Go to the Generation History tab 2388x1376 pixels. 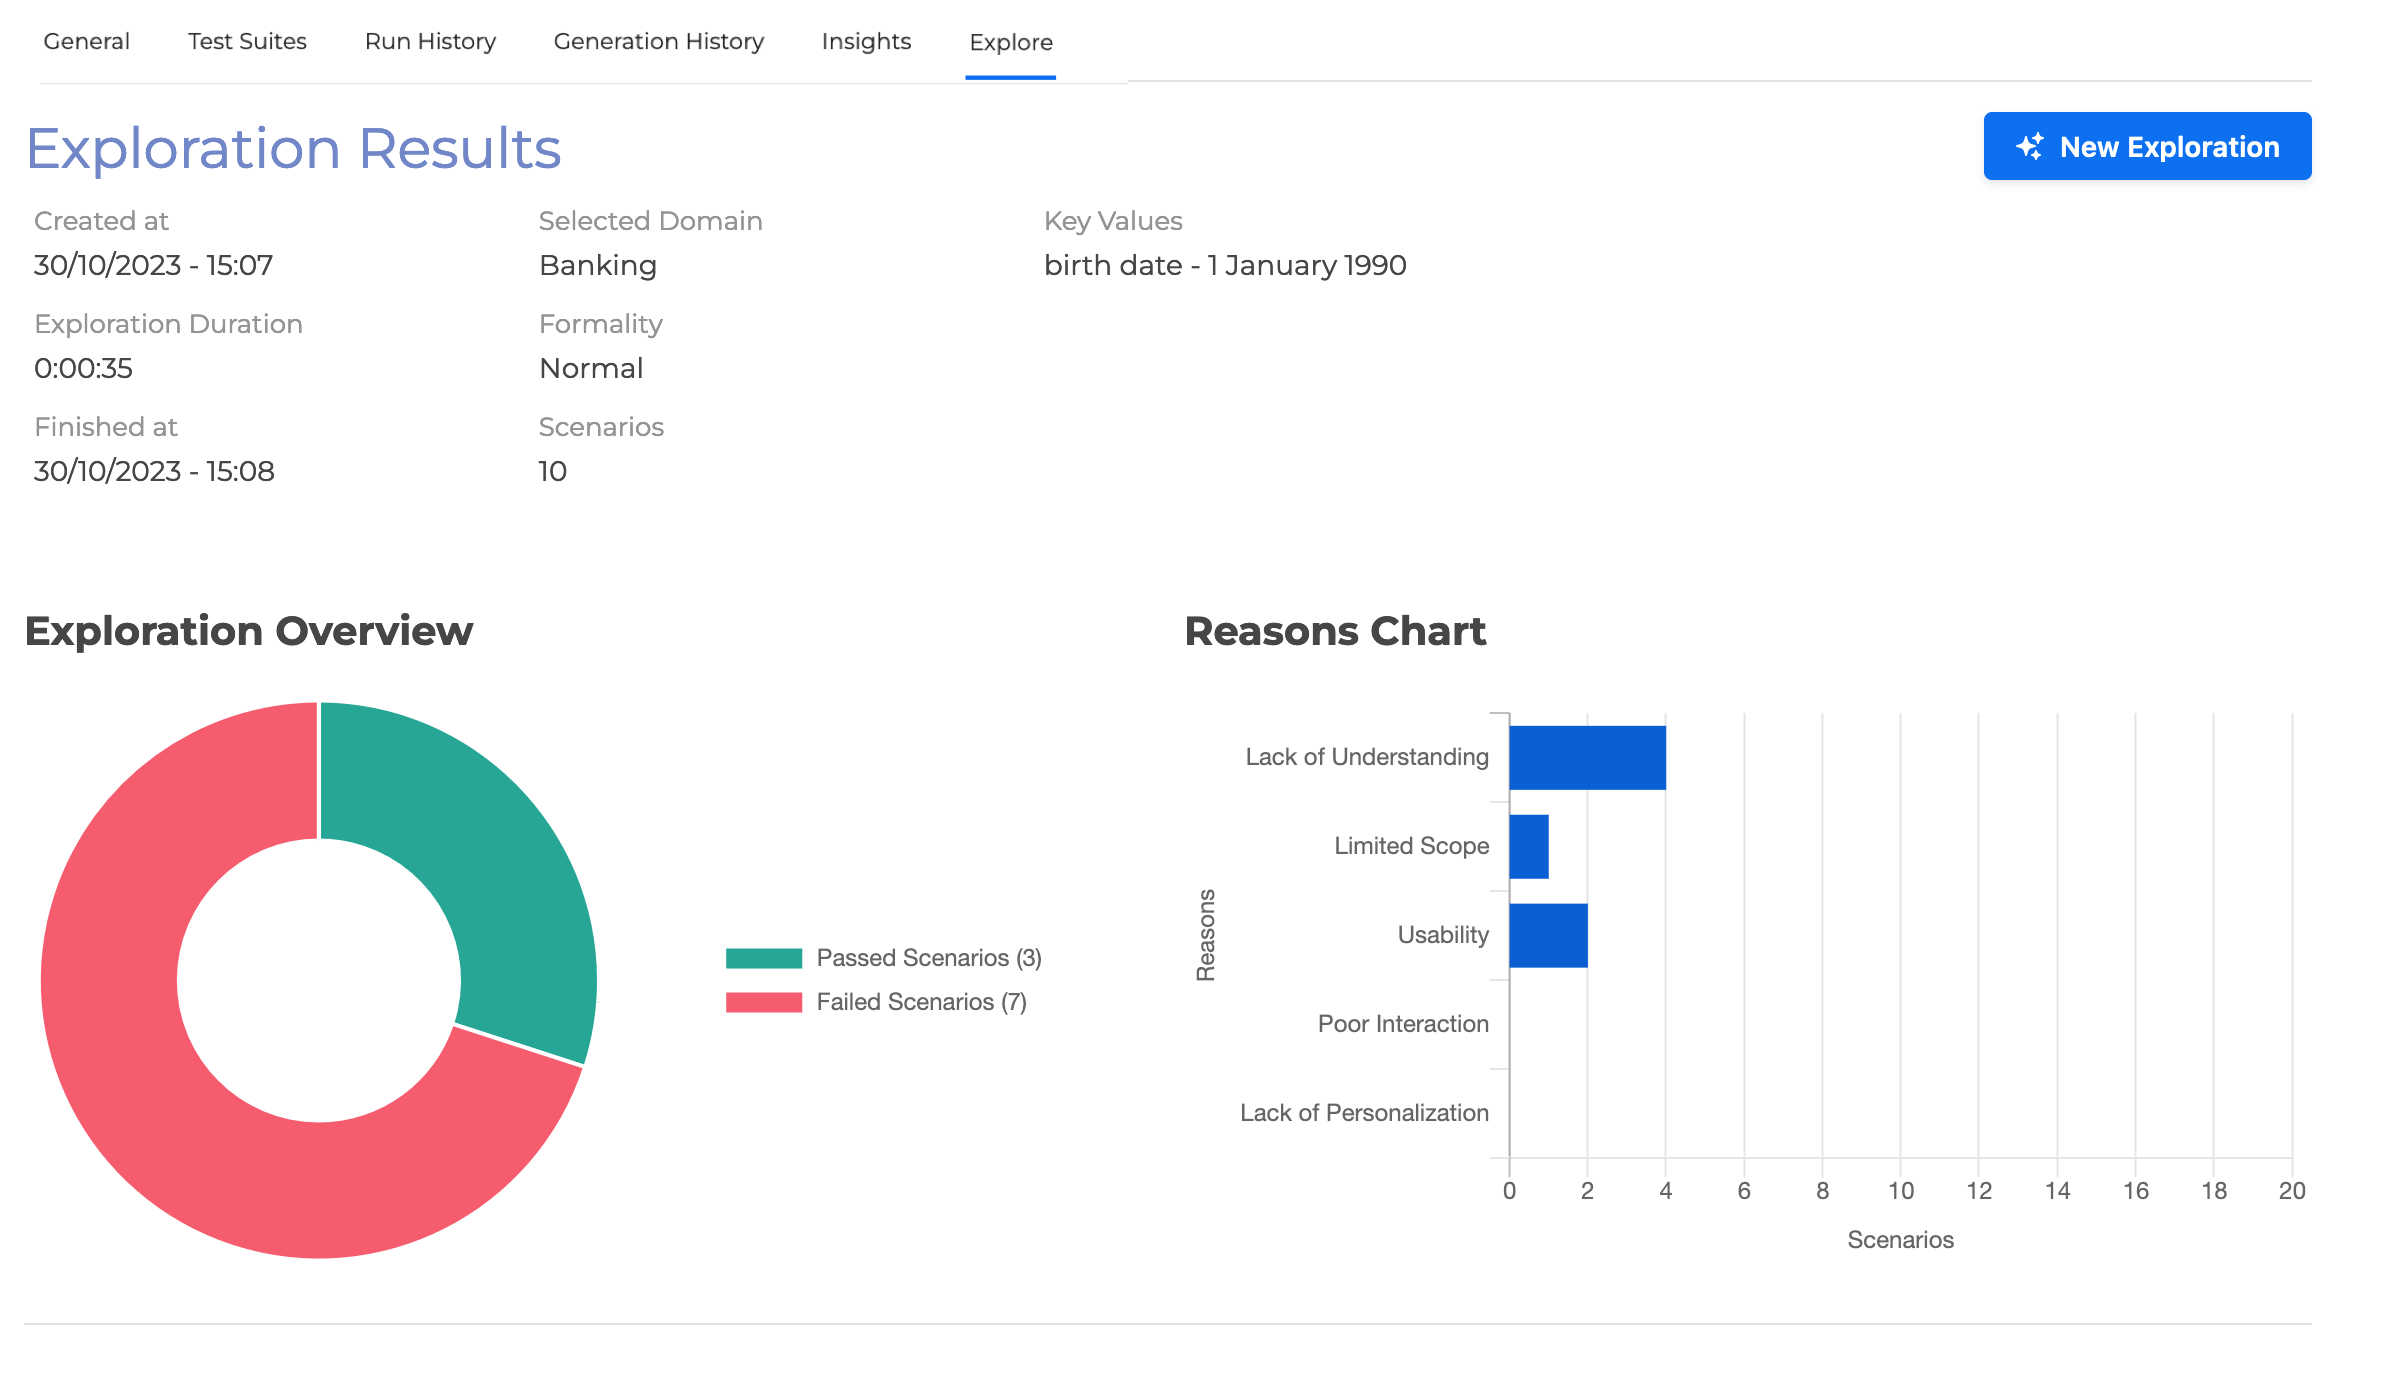pos(658,42)
